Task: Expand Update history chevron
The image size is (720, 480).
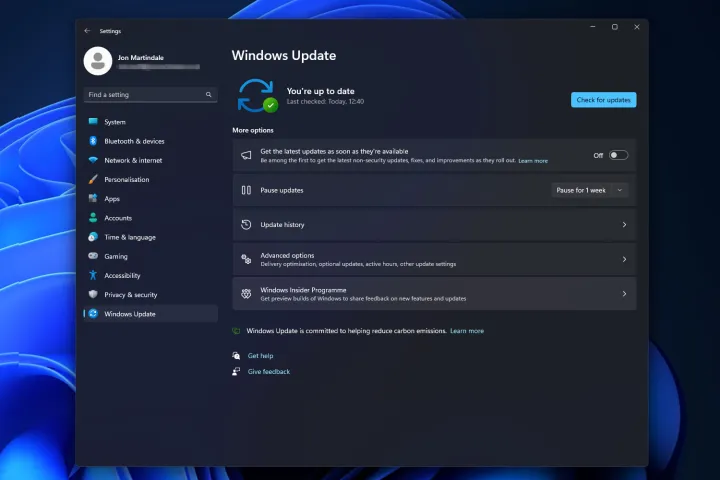Action: pyautogui.click(x=624, y=225)
